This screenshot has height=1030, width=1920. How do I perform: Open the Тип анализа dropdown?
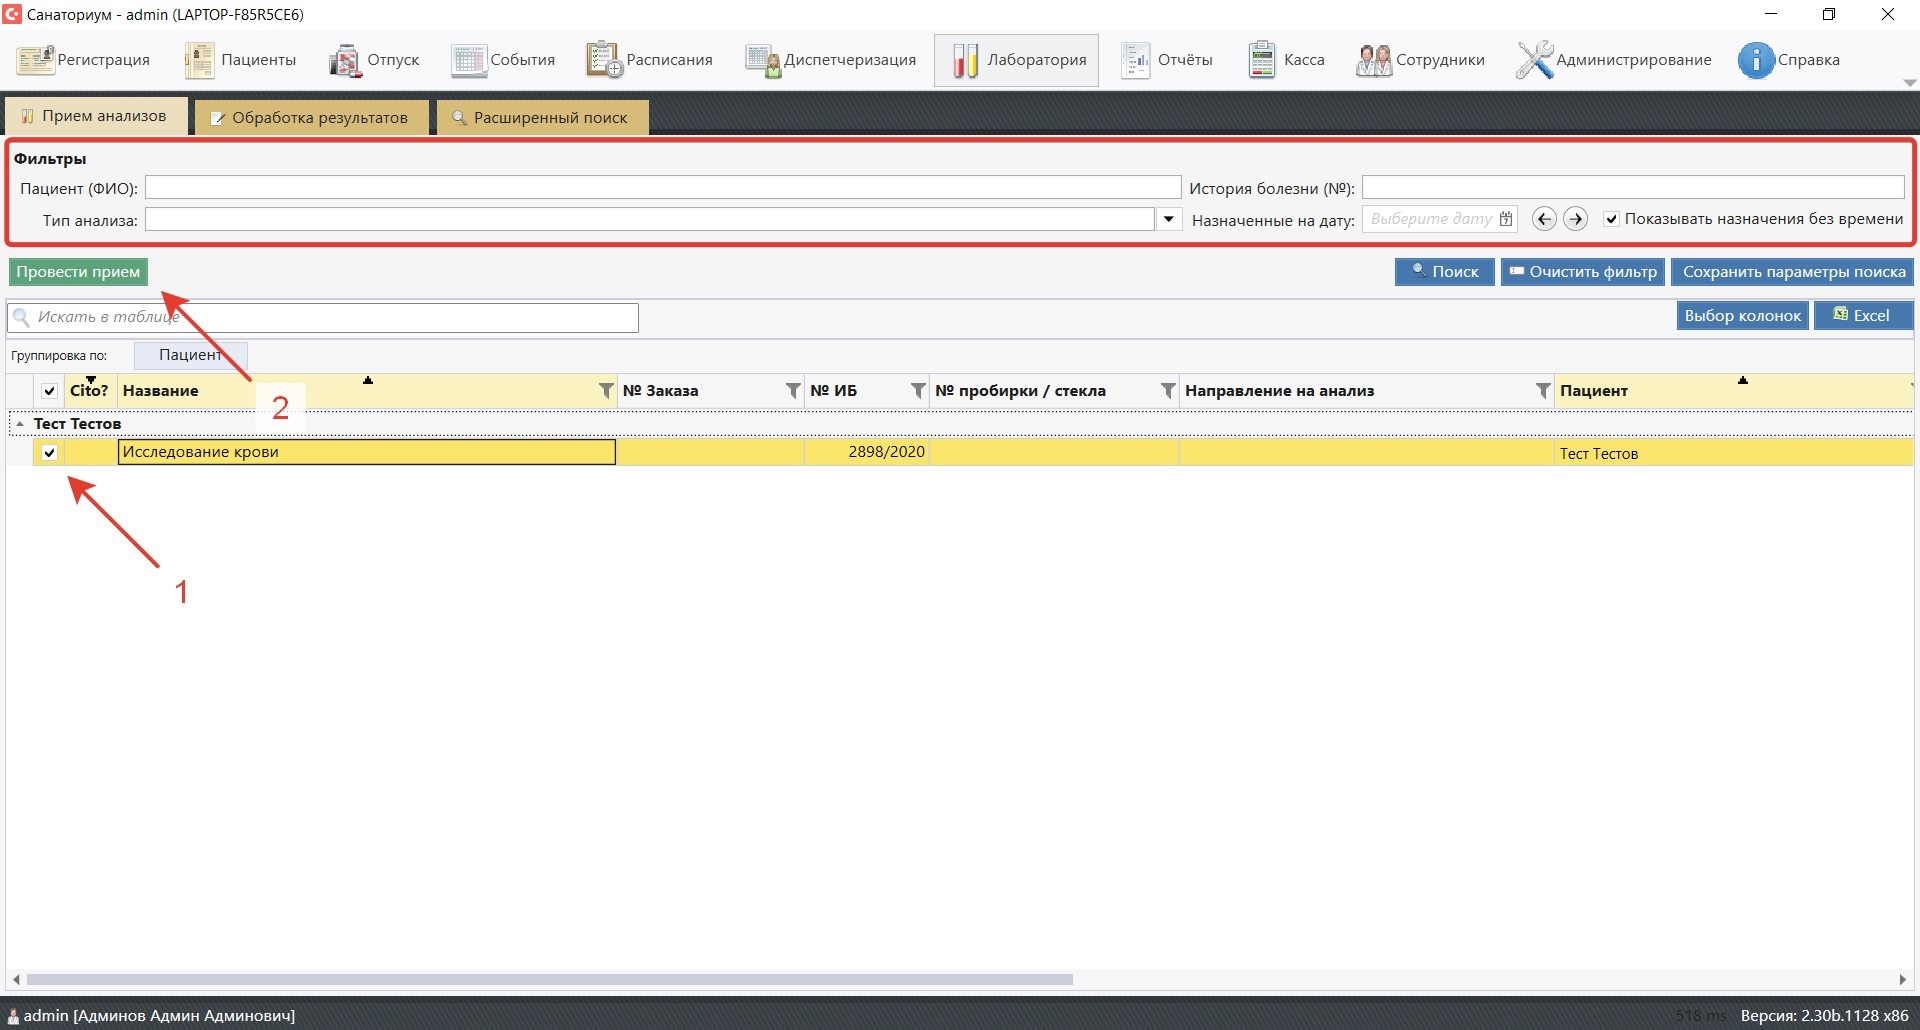pyautogui.click(x=1168, y=219)
